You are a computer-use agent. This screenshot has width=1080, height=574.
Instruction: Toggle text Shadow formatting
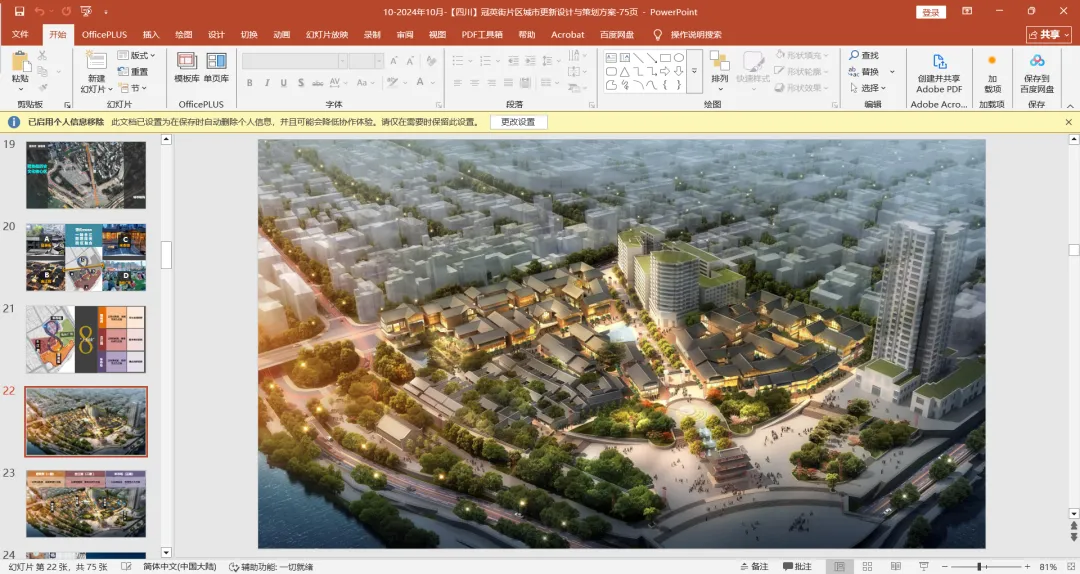click(301, 83)
